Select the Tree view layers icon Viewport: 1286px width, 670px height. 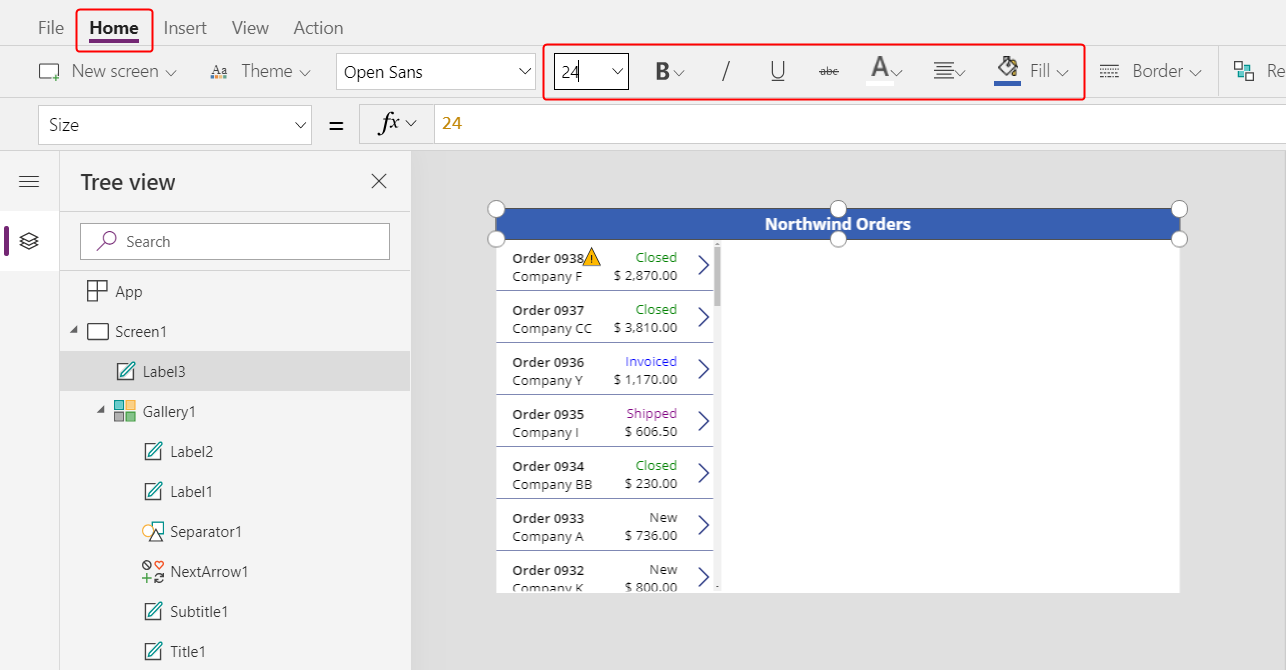coord(29,240)
